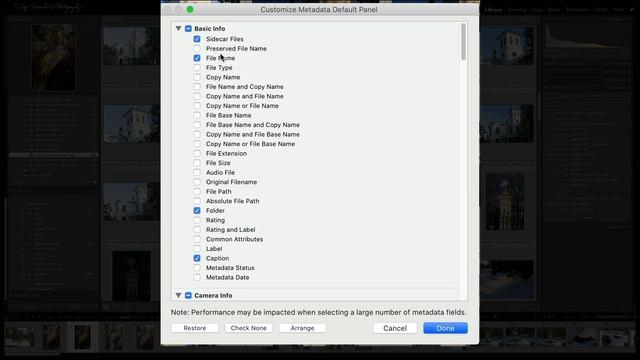This screenshot has width=640, height=360.
Task: Toggle all Camera Info fields checkbox
Action: click(x=188, y=296)
